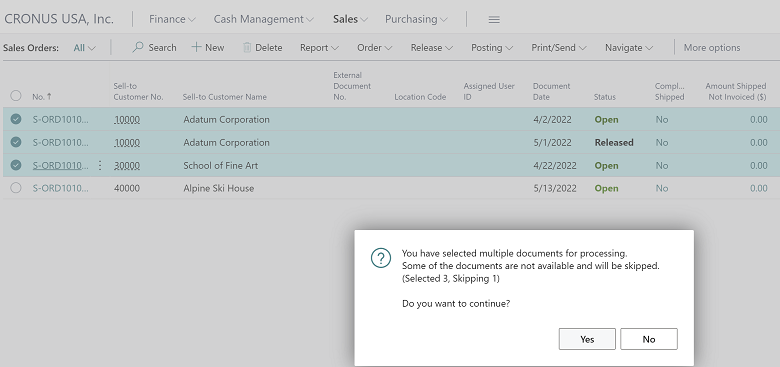Click the CRONUS USA, Inc. company name
Image resolution: width=780 pixels, height=367 pixels.
(59, 19)
